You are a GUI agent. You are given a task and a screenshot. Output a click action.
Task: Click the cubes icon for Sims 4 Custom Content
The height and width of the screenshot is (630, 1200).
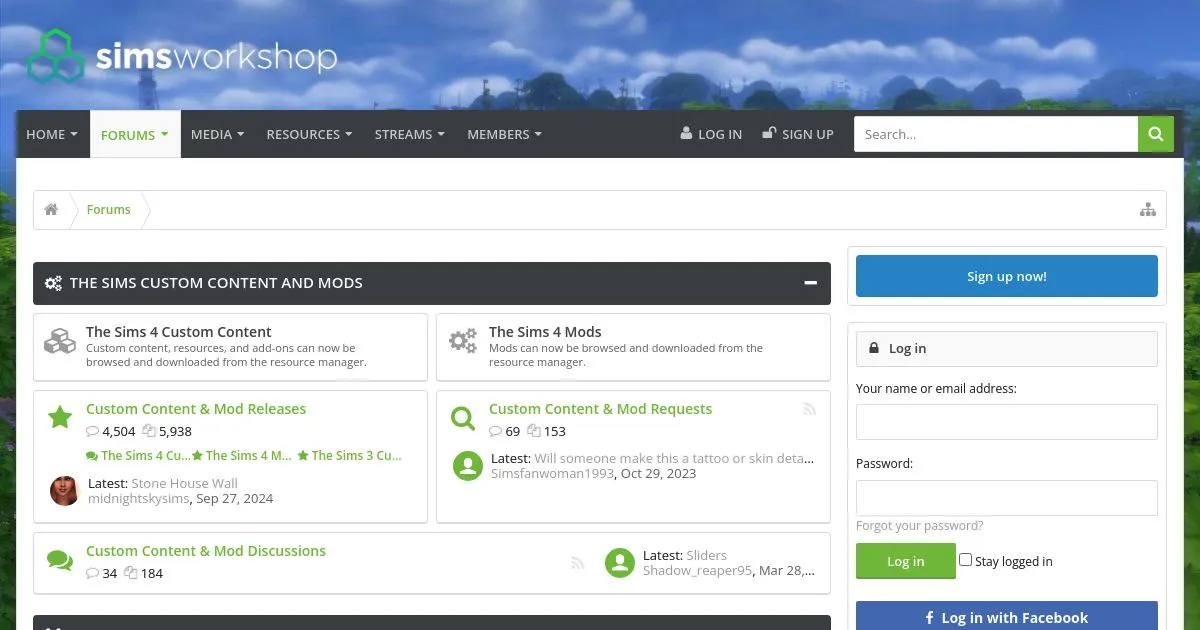coord(60,341)
